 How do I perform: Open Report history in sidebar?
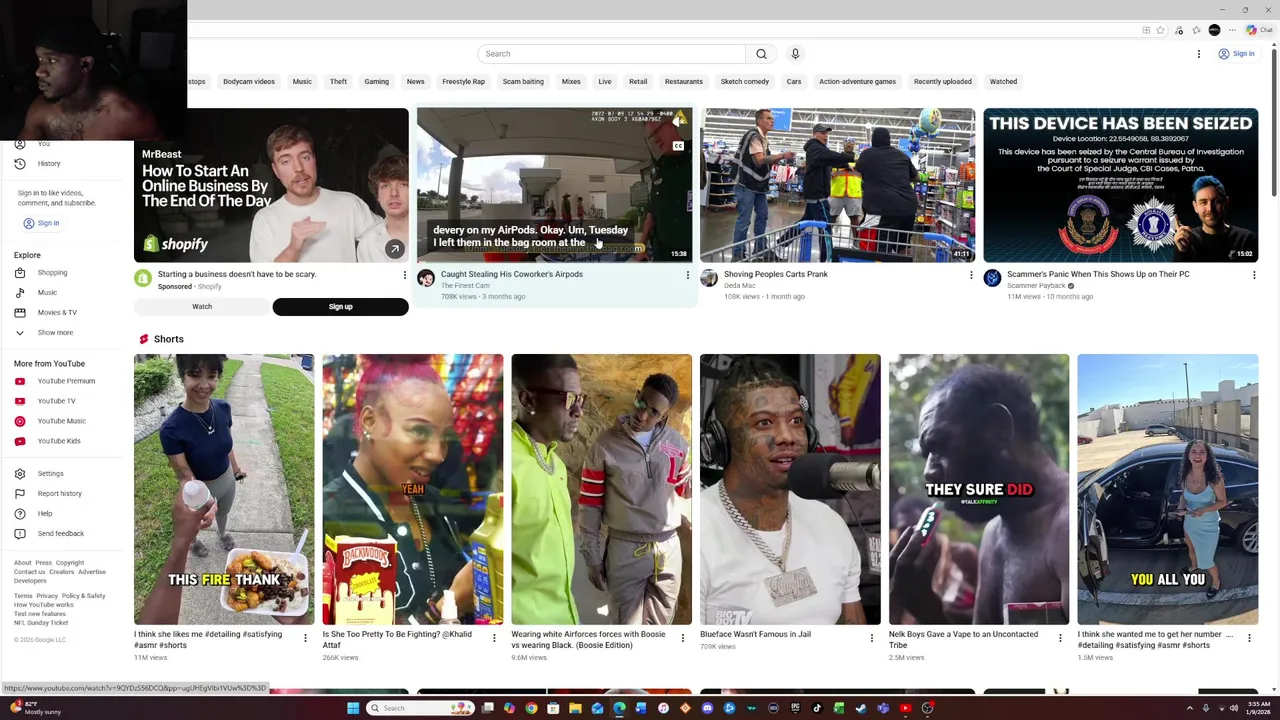pyautogui.click(x=59, y=493)
